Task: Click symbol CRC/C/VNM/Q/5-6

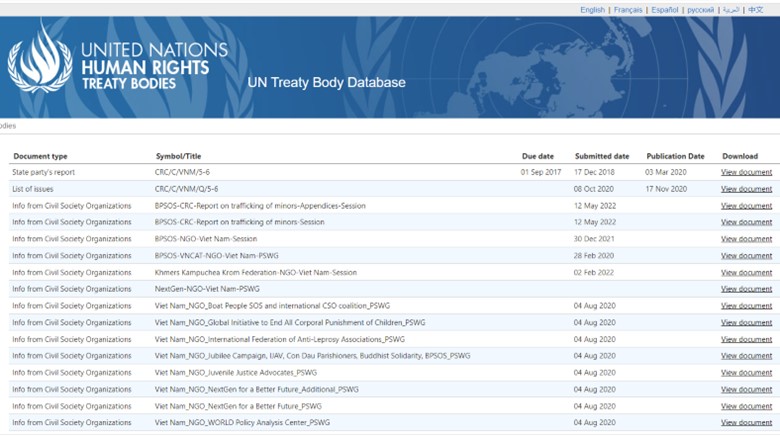Action: coord(186,189)
